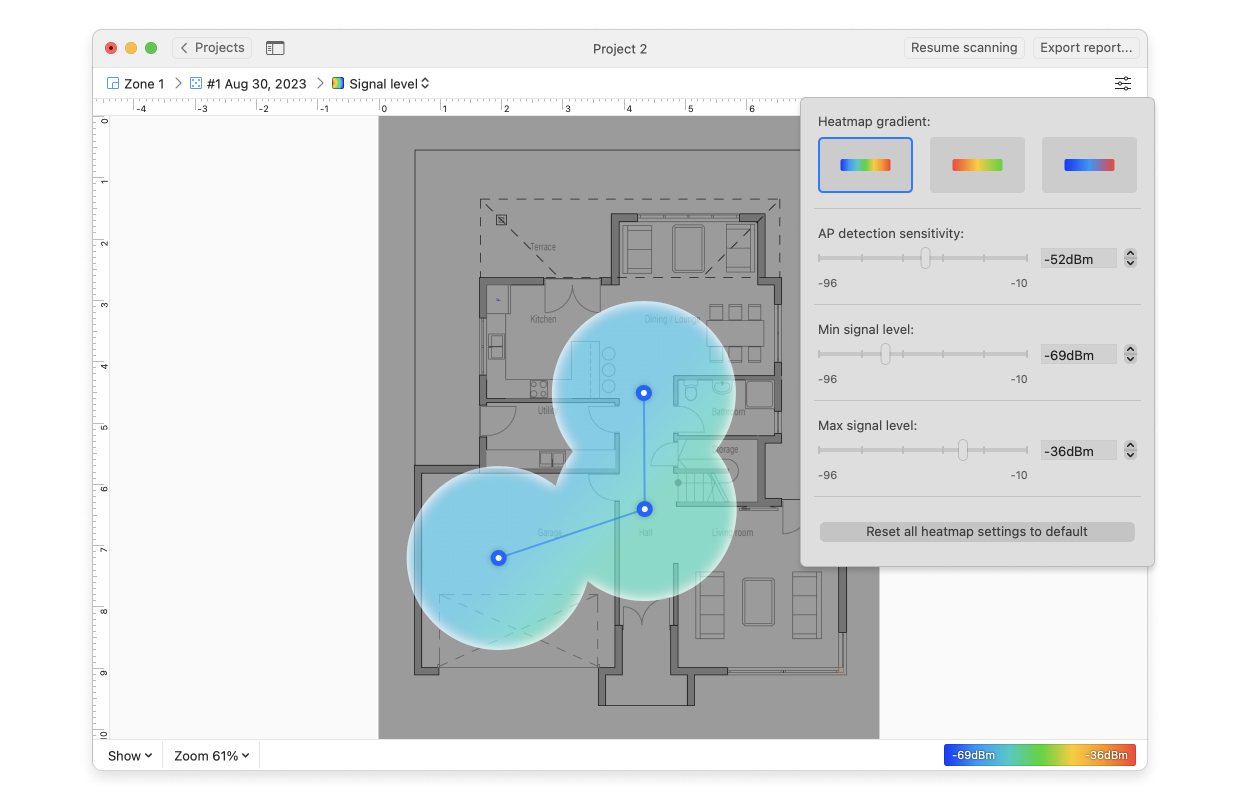Click the measurement point in the Garage

pyautogui.click(x=498, y=558)
